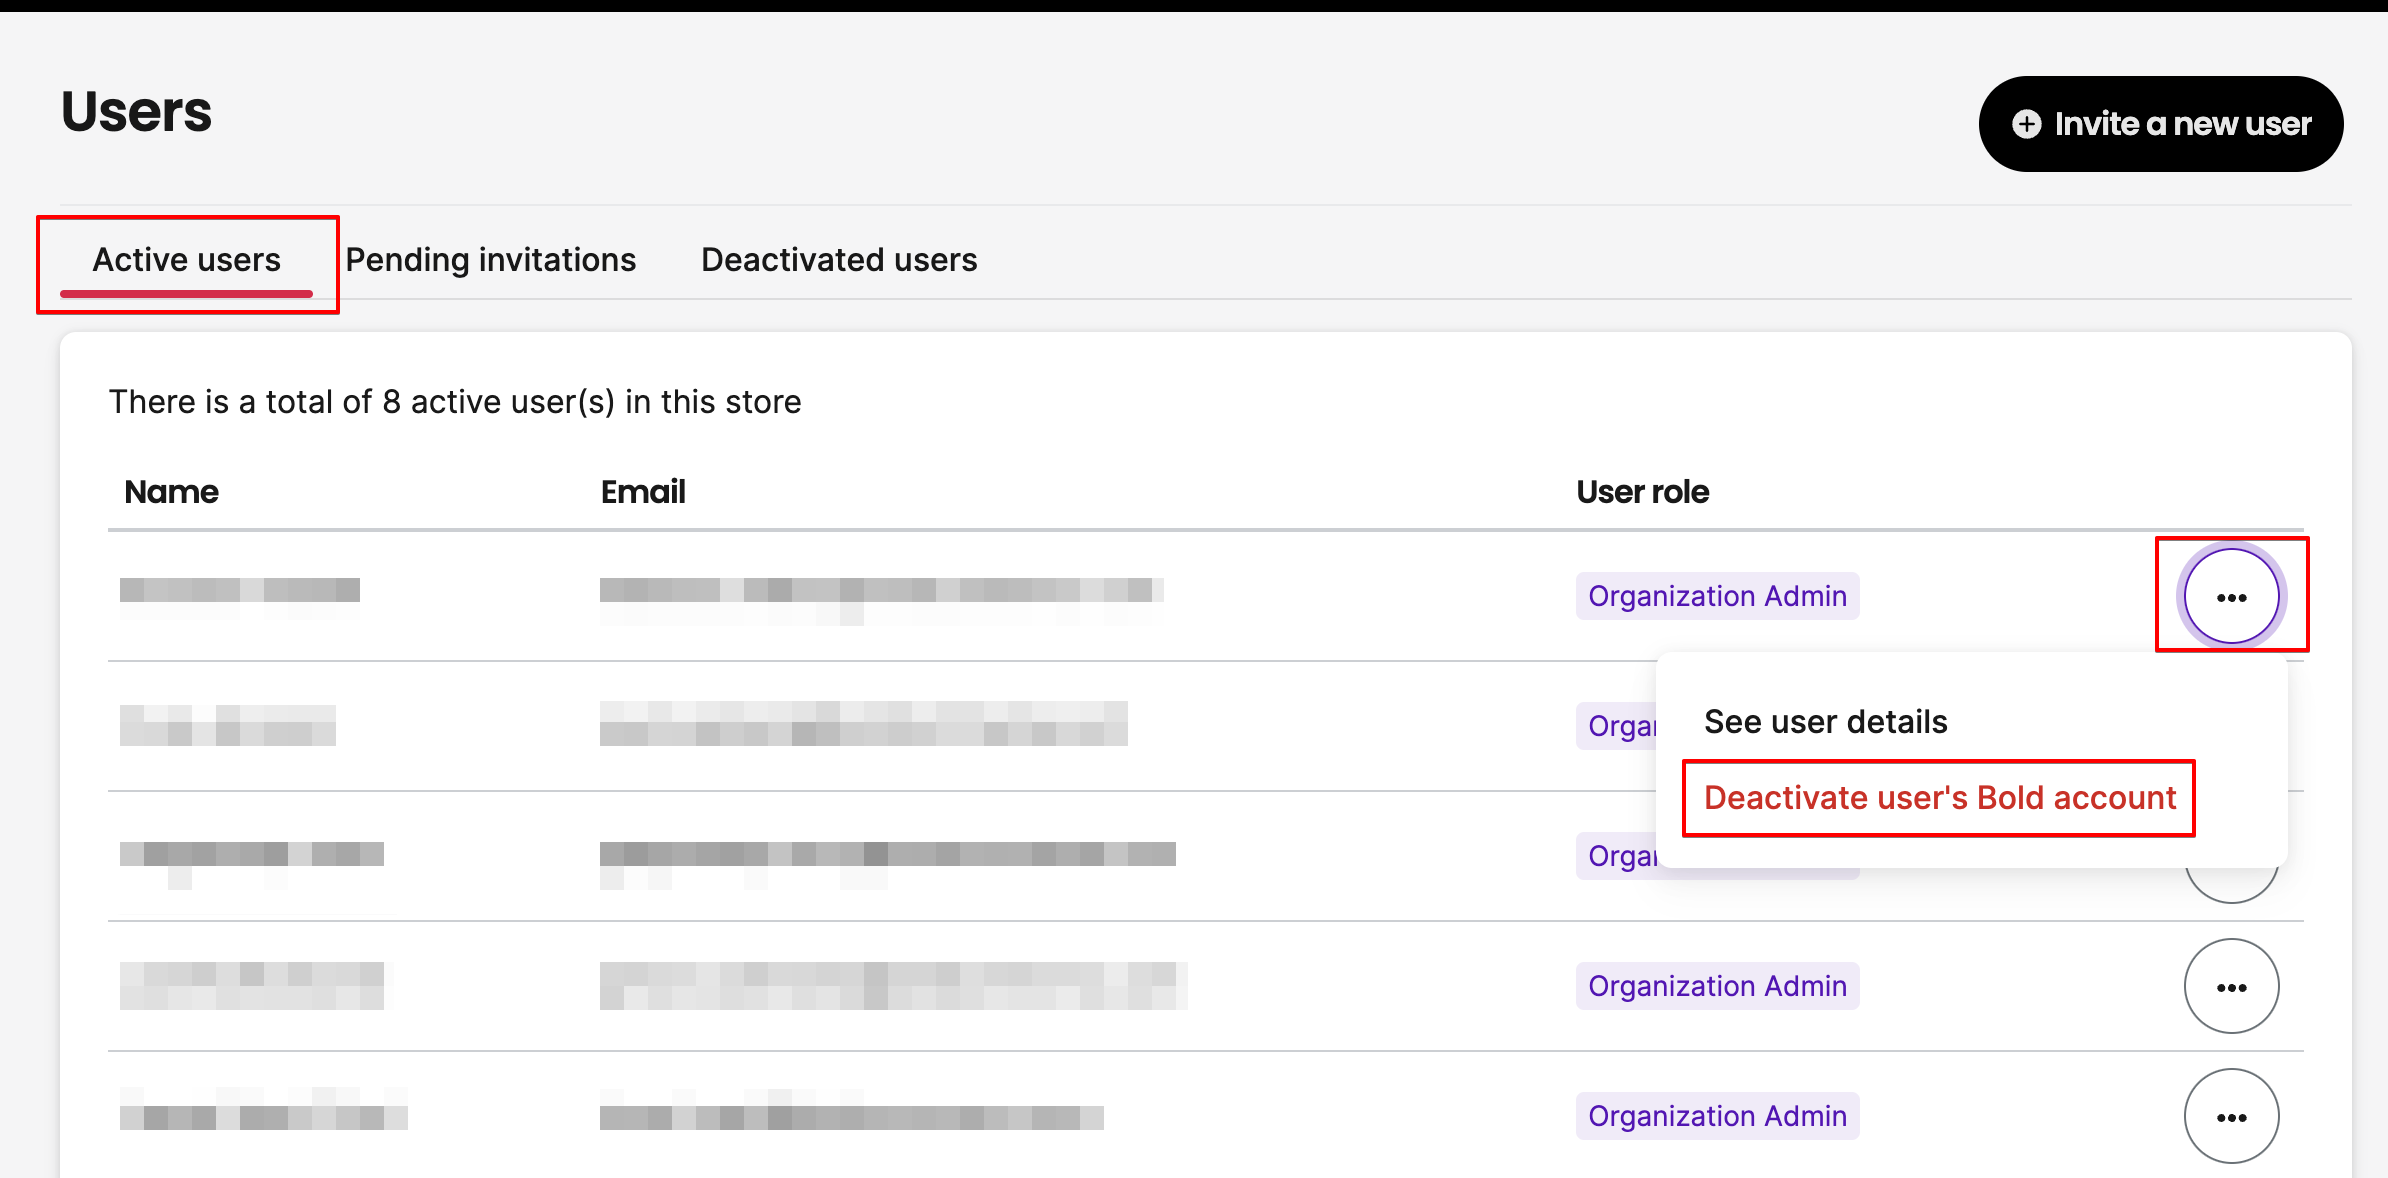Open the actions menu beside the fourth Organization Admin badge

click(2232, 985)
